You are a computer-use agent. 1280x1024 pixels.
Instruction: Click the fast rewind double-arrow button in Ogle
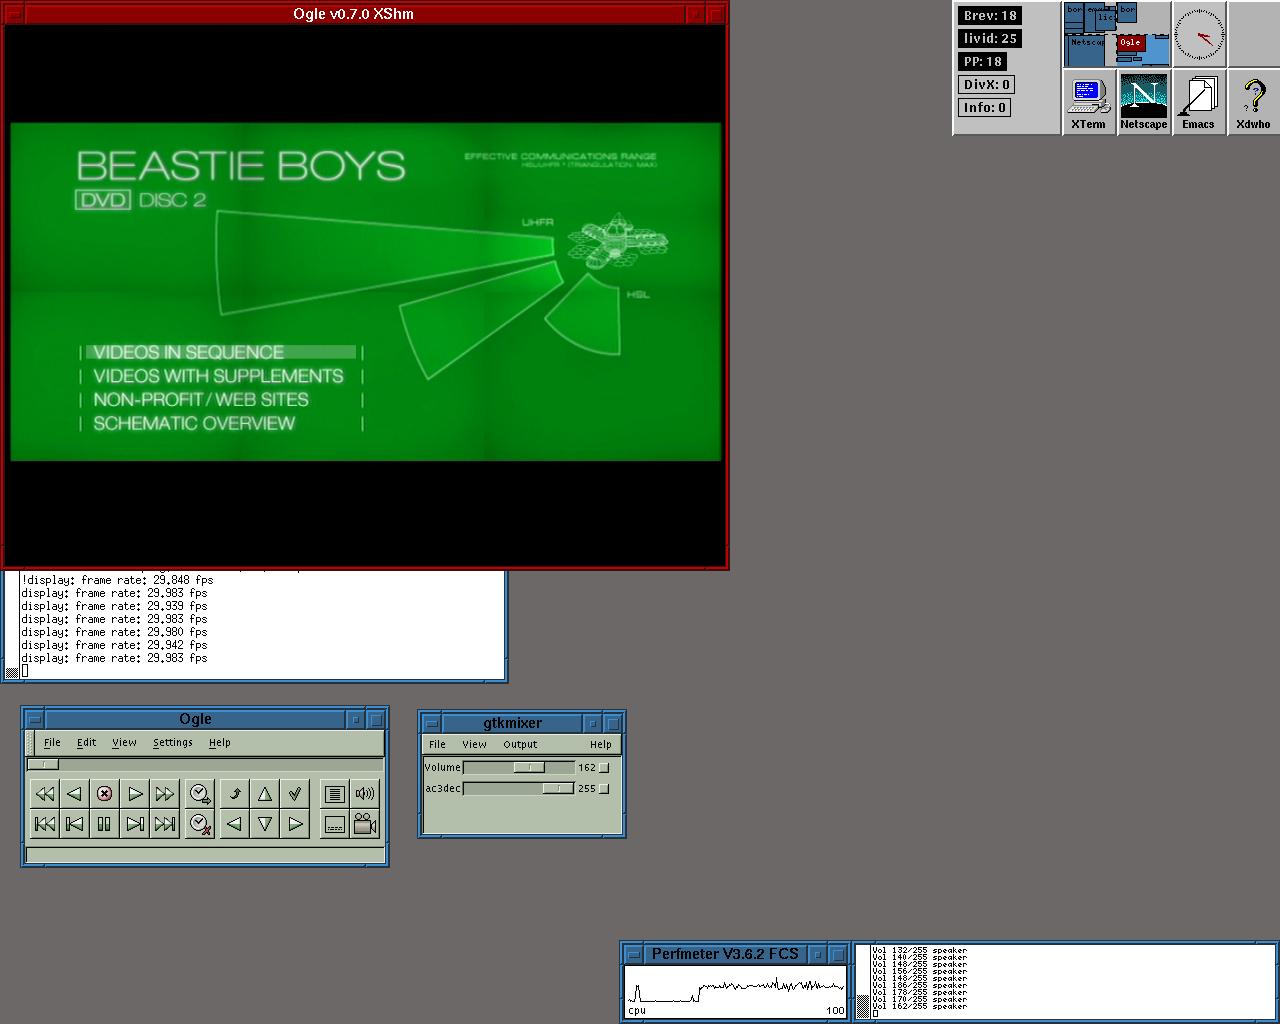pos(44,794)
